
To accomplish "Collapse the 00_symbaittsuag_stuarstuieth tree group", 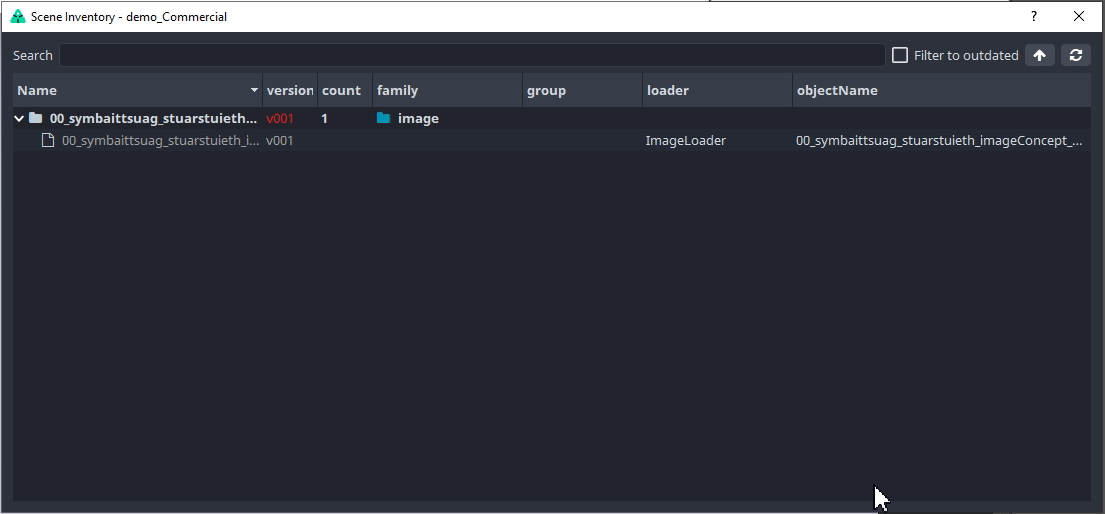I will click(x=20, y=118).
